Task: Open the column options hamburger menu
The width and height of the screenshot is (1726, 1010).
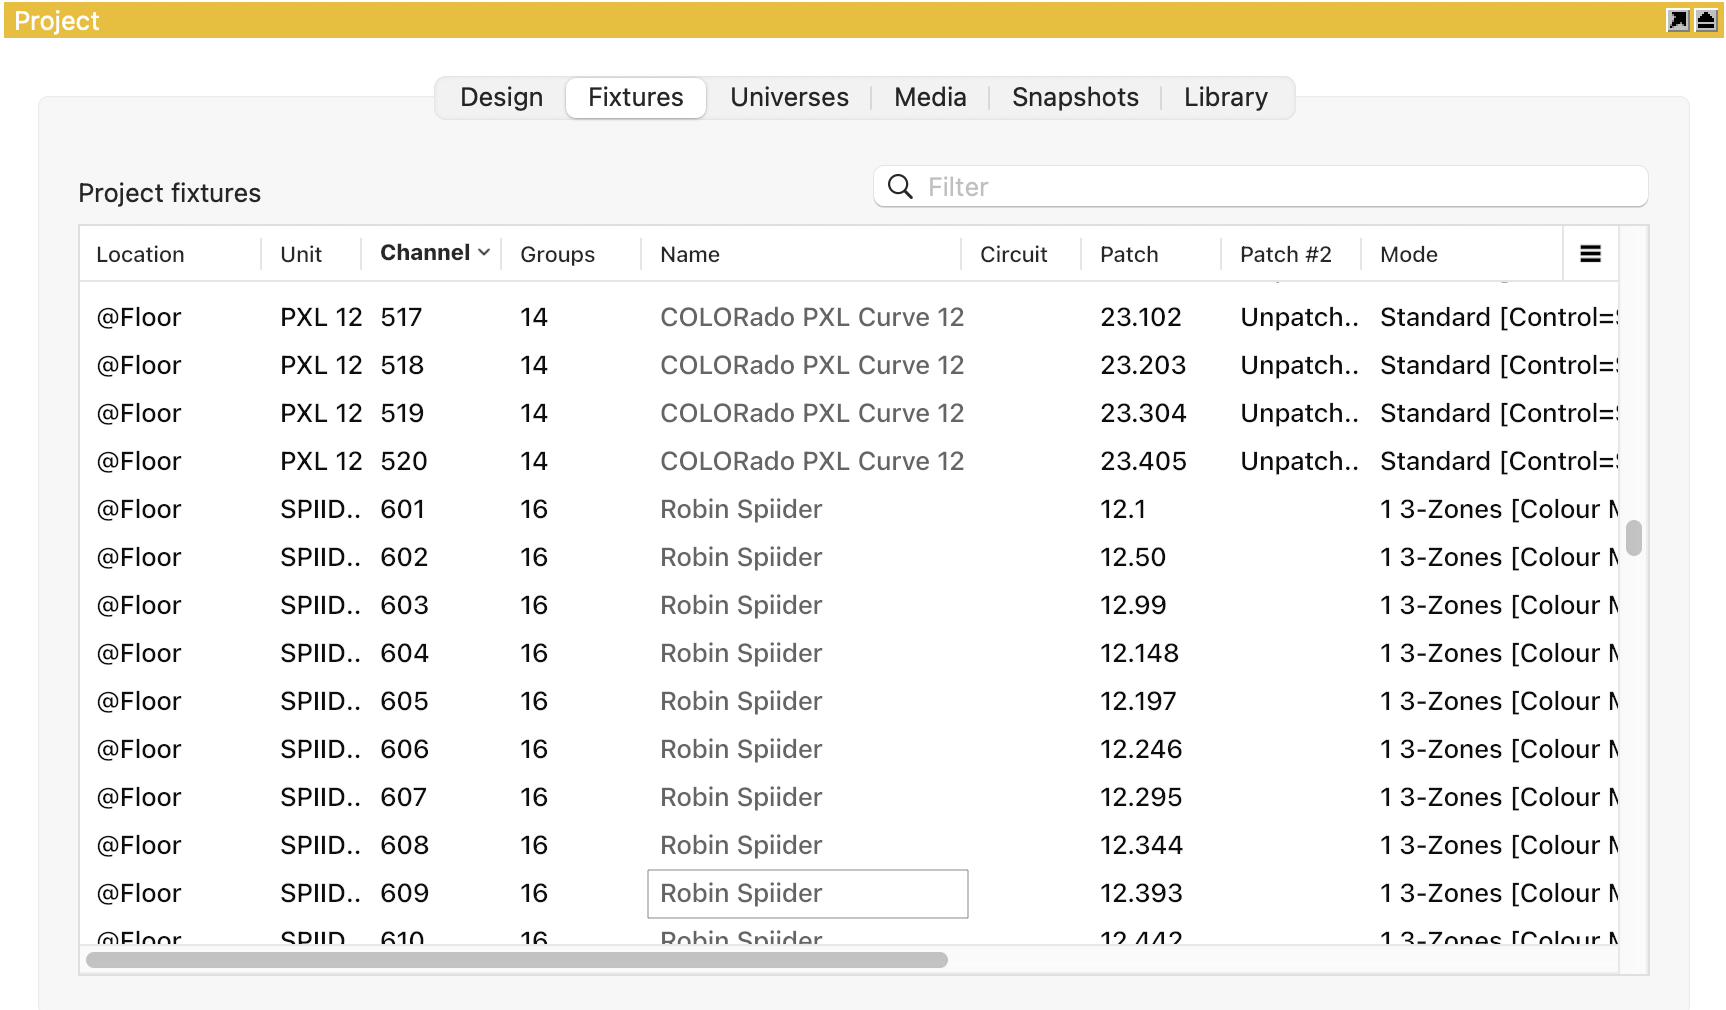Action: (x=1590, y=254)
